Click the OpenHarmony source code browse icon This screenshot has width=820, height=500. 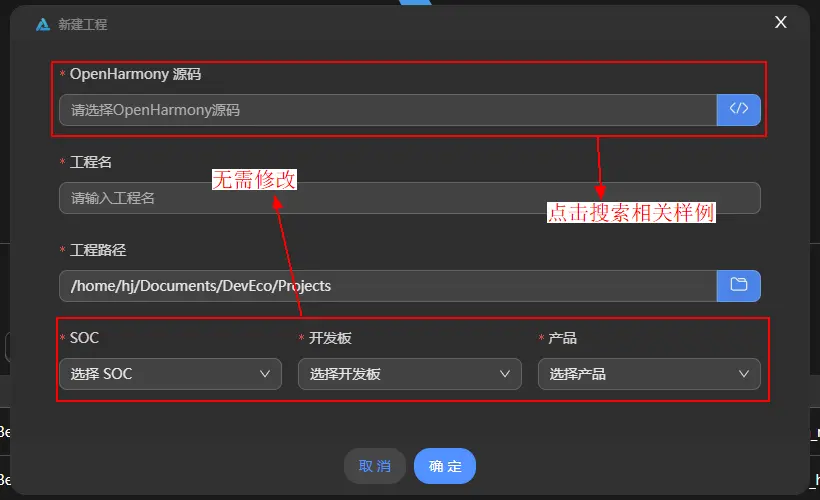738,110
